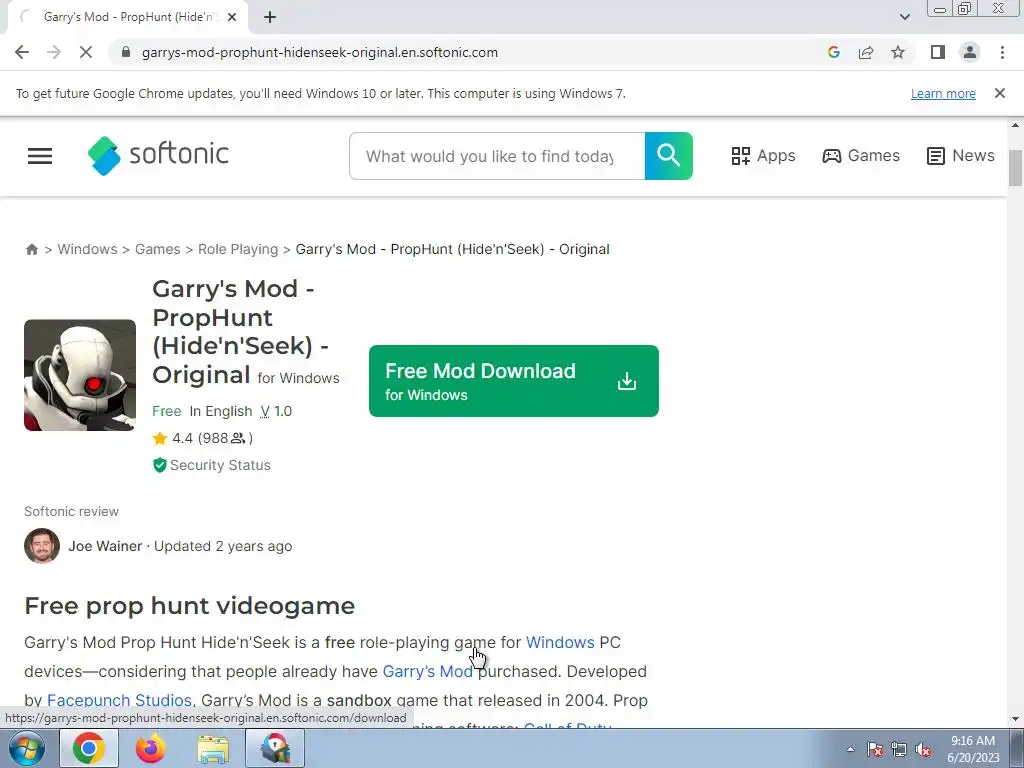
Task: Select the Garry's Mod PropHunt tab
Action: coord(127,17)
